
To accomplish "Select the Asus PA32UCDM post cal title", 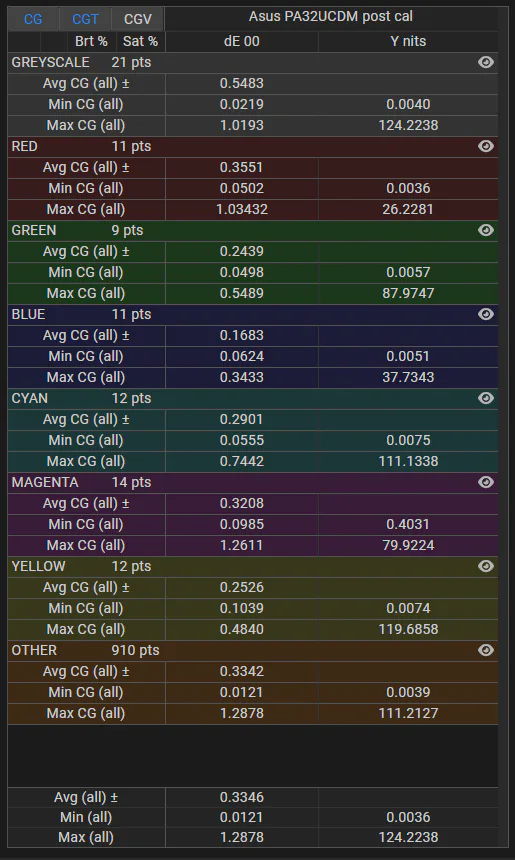I will tap(331, 16).
